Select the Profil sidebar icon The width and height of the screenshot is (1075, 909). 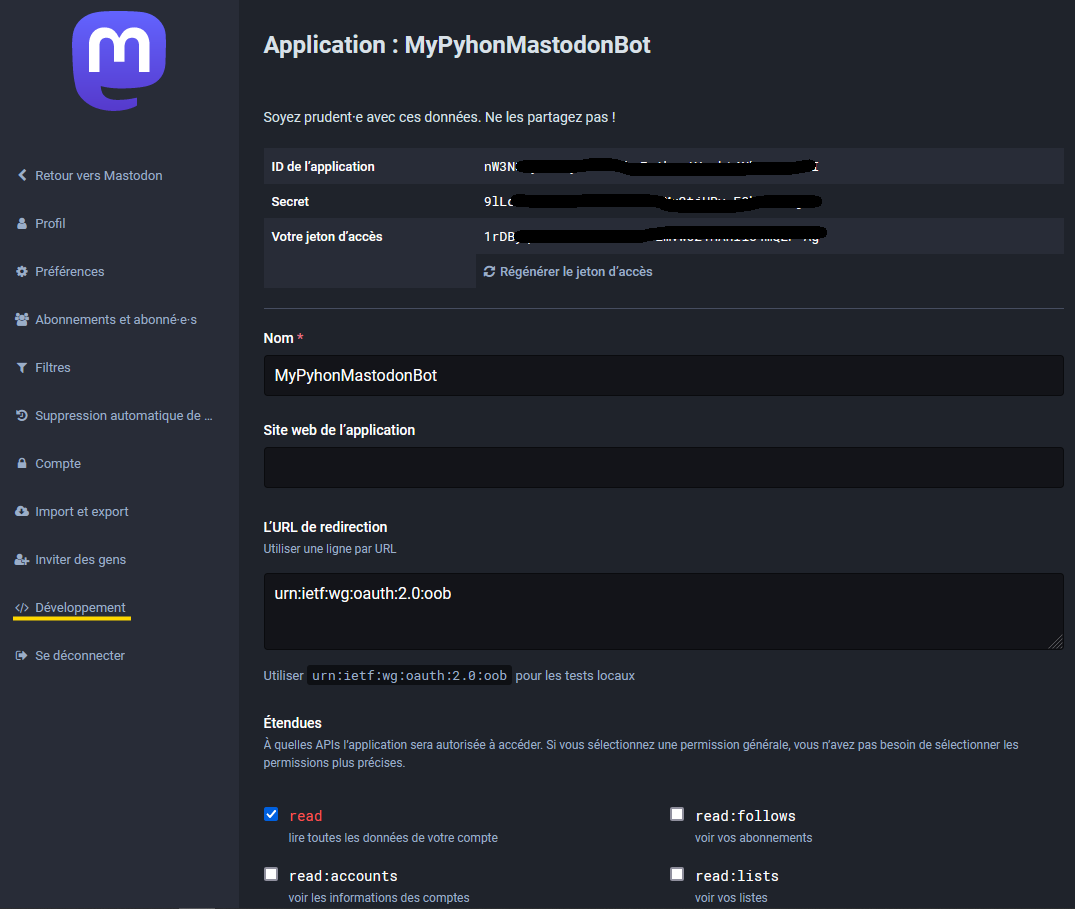[x=21, y=223]
